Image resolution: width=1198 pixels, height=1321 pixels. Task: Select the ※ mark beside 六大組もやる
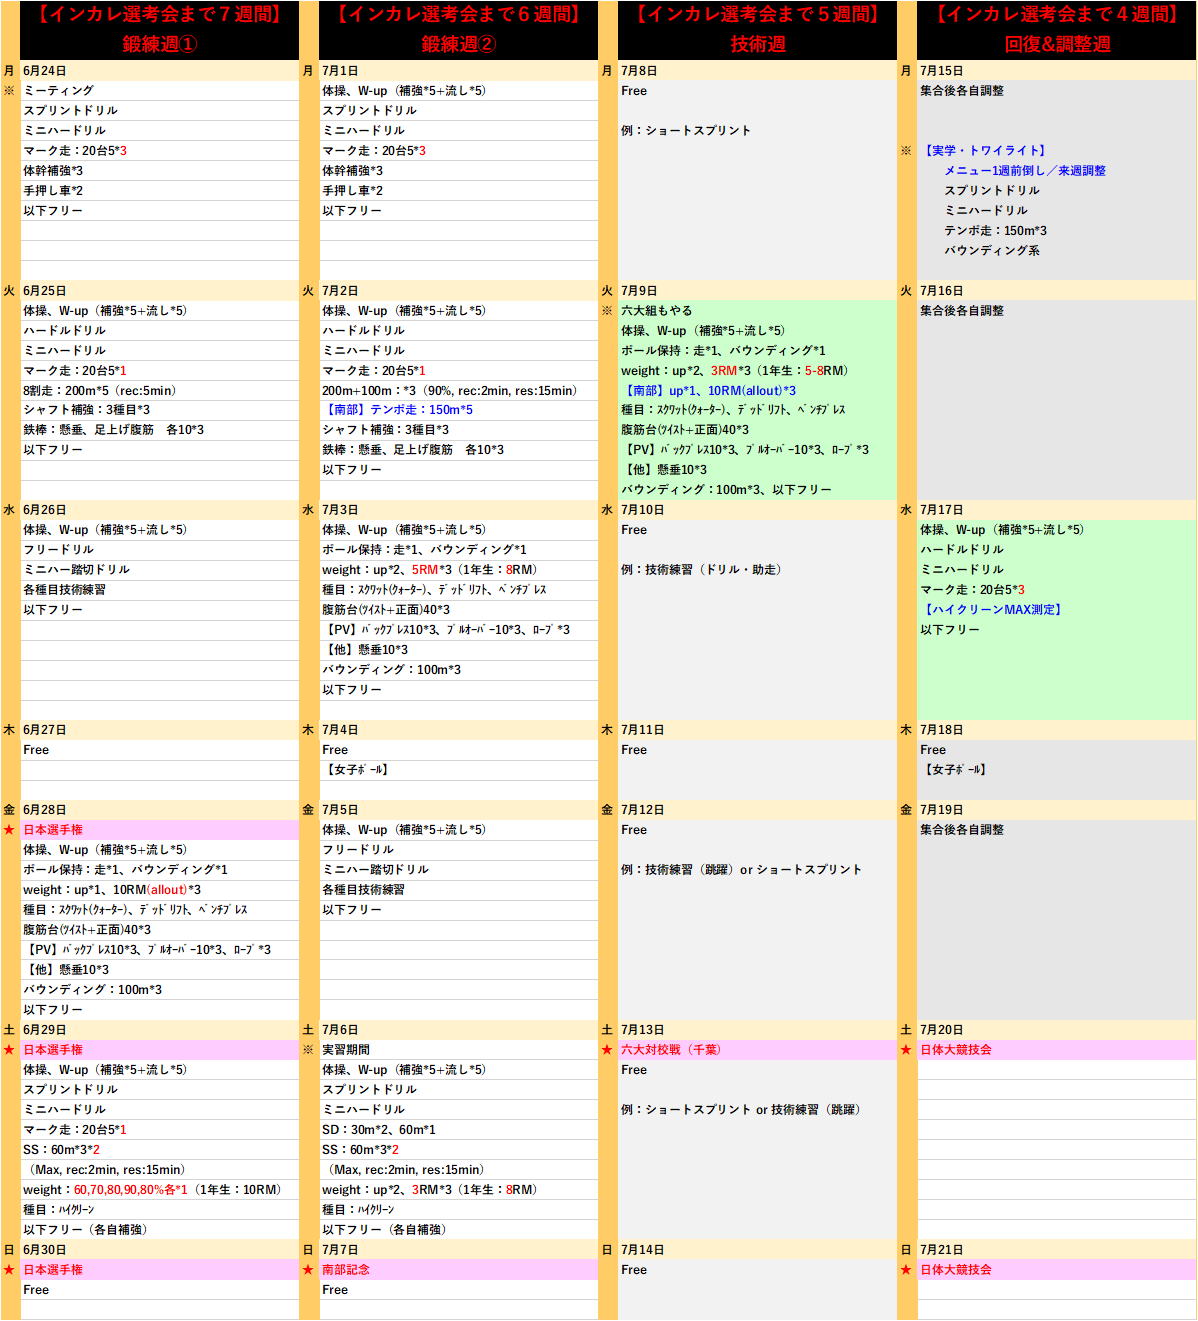[x=607, y=311]
